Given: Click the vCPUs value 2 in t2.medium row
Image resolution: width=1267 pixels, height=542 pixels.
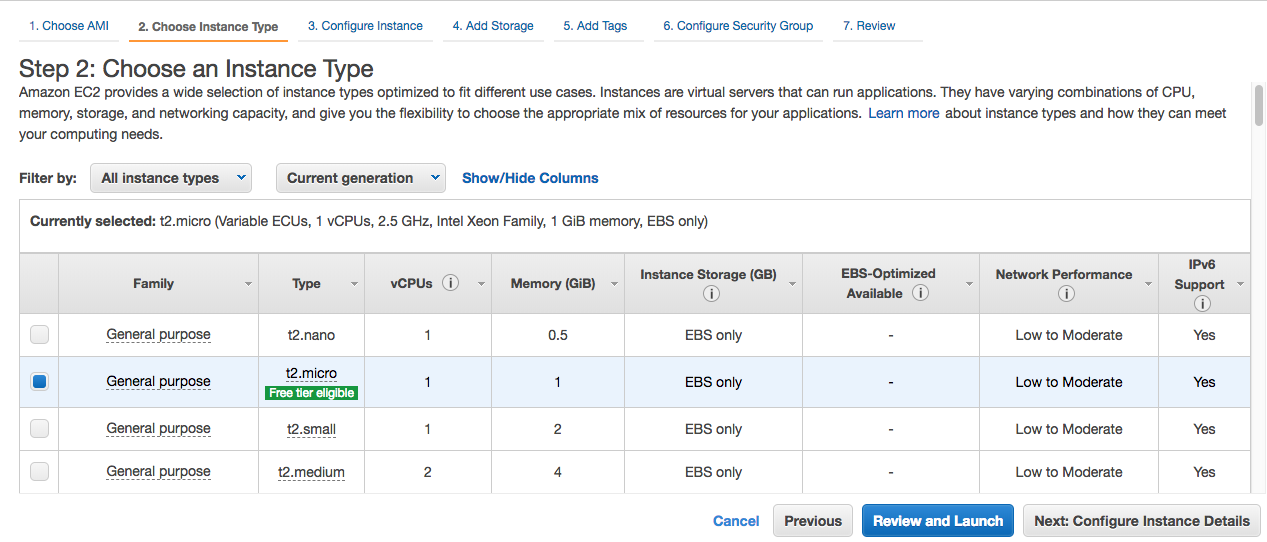Looking at the screenshot, I should click(428, 472).
